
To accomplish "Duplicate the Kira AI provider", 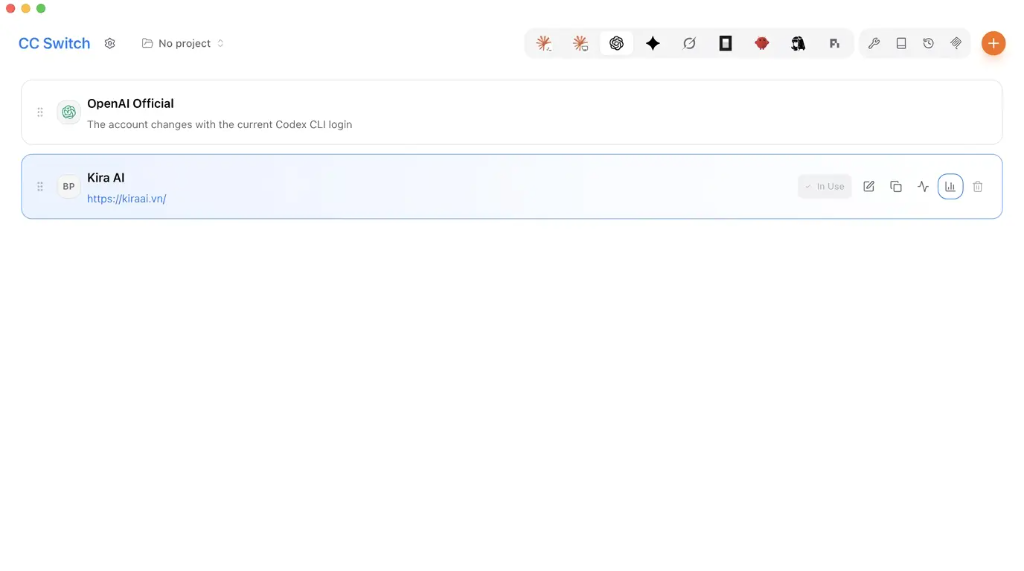I will tap(896, 187).
